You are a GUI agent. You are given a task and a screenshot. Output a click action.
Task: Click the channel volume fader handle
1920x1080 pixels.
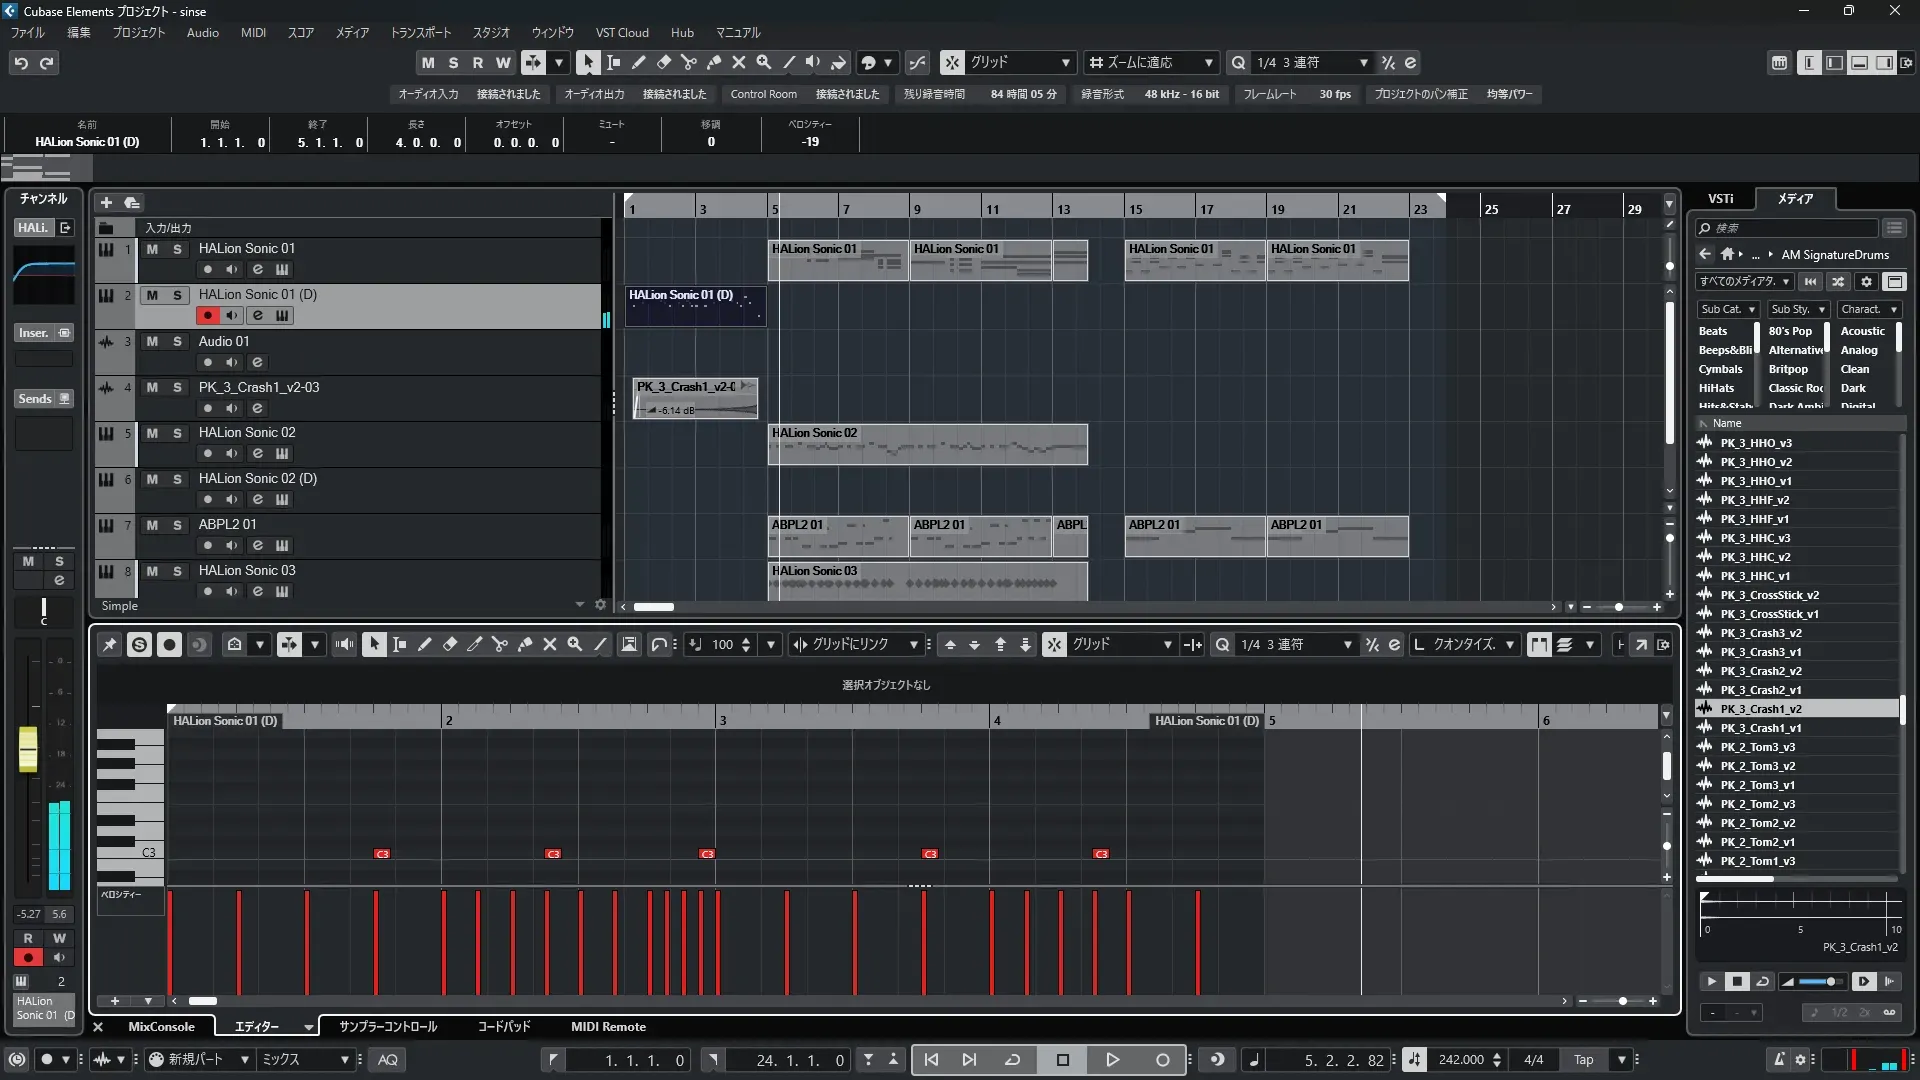(28, 750)
